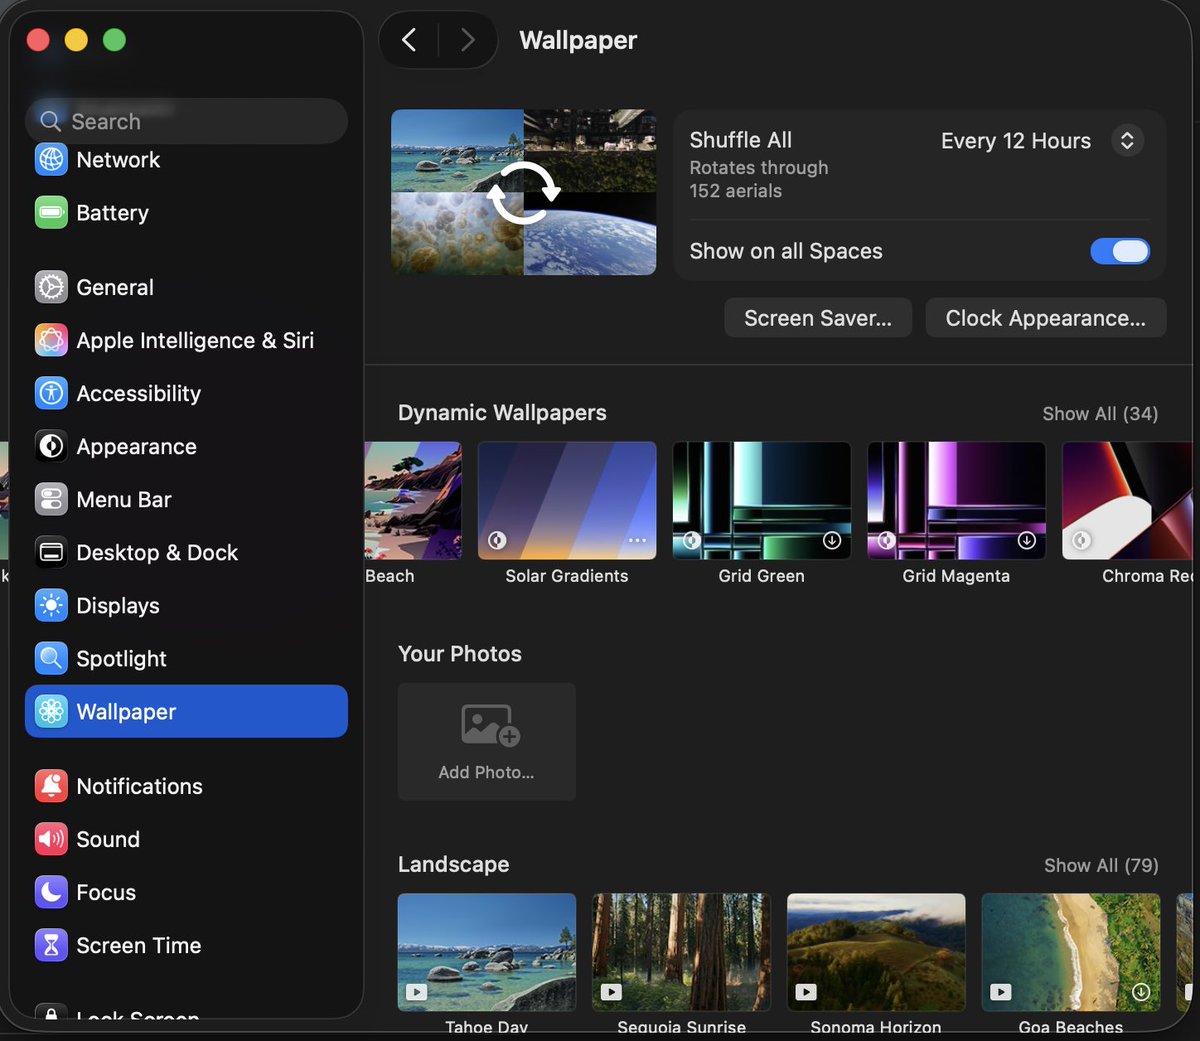Click the "Dynamic Wallpapers" heading

click(x=502, y=413)
